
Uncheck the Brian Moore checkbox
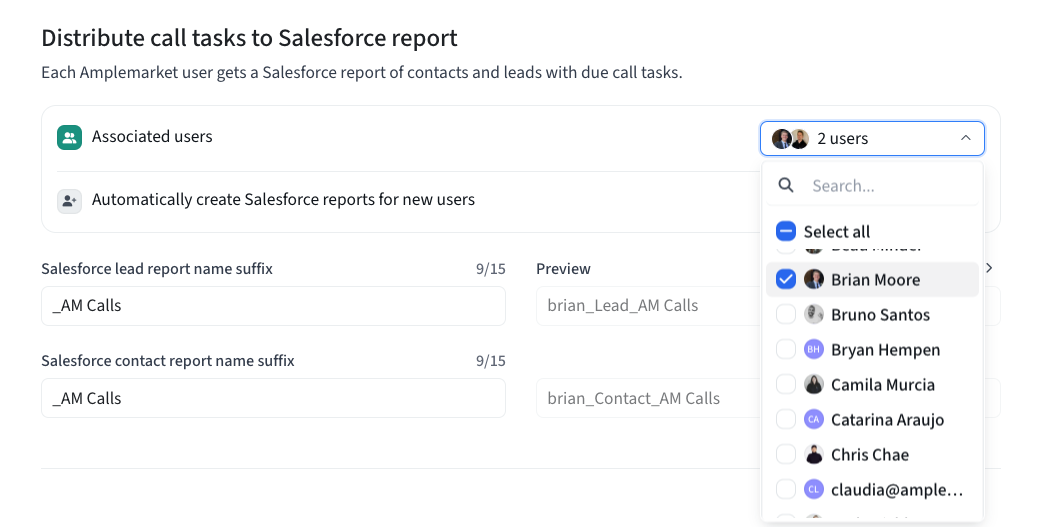(786, 280)
